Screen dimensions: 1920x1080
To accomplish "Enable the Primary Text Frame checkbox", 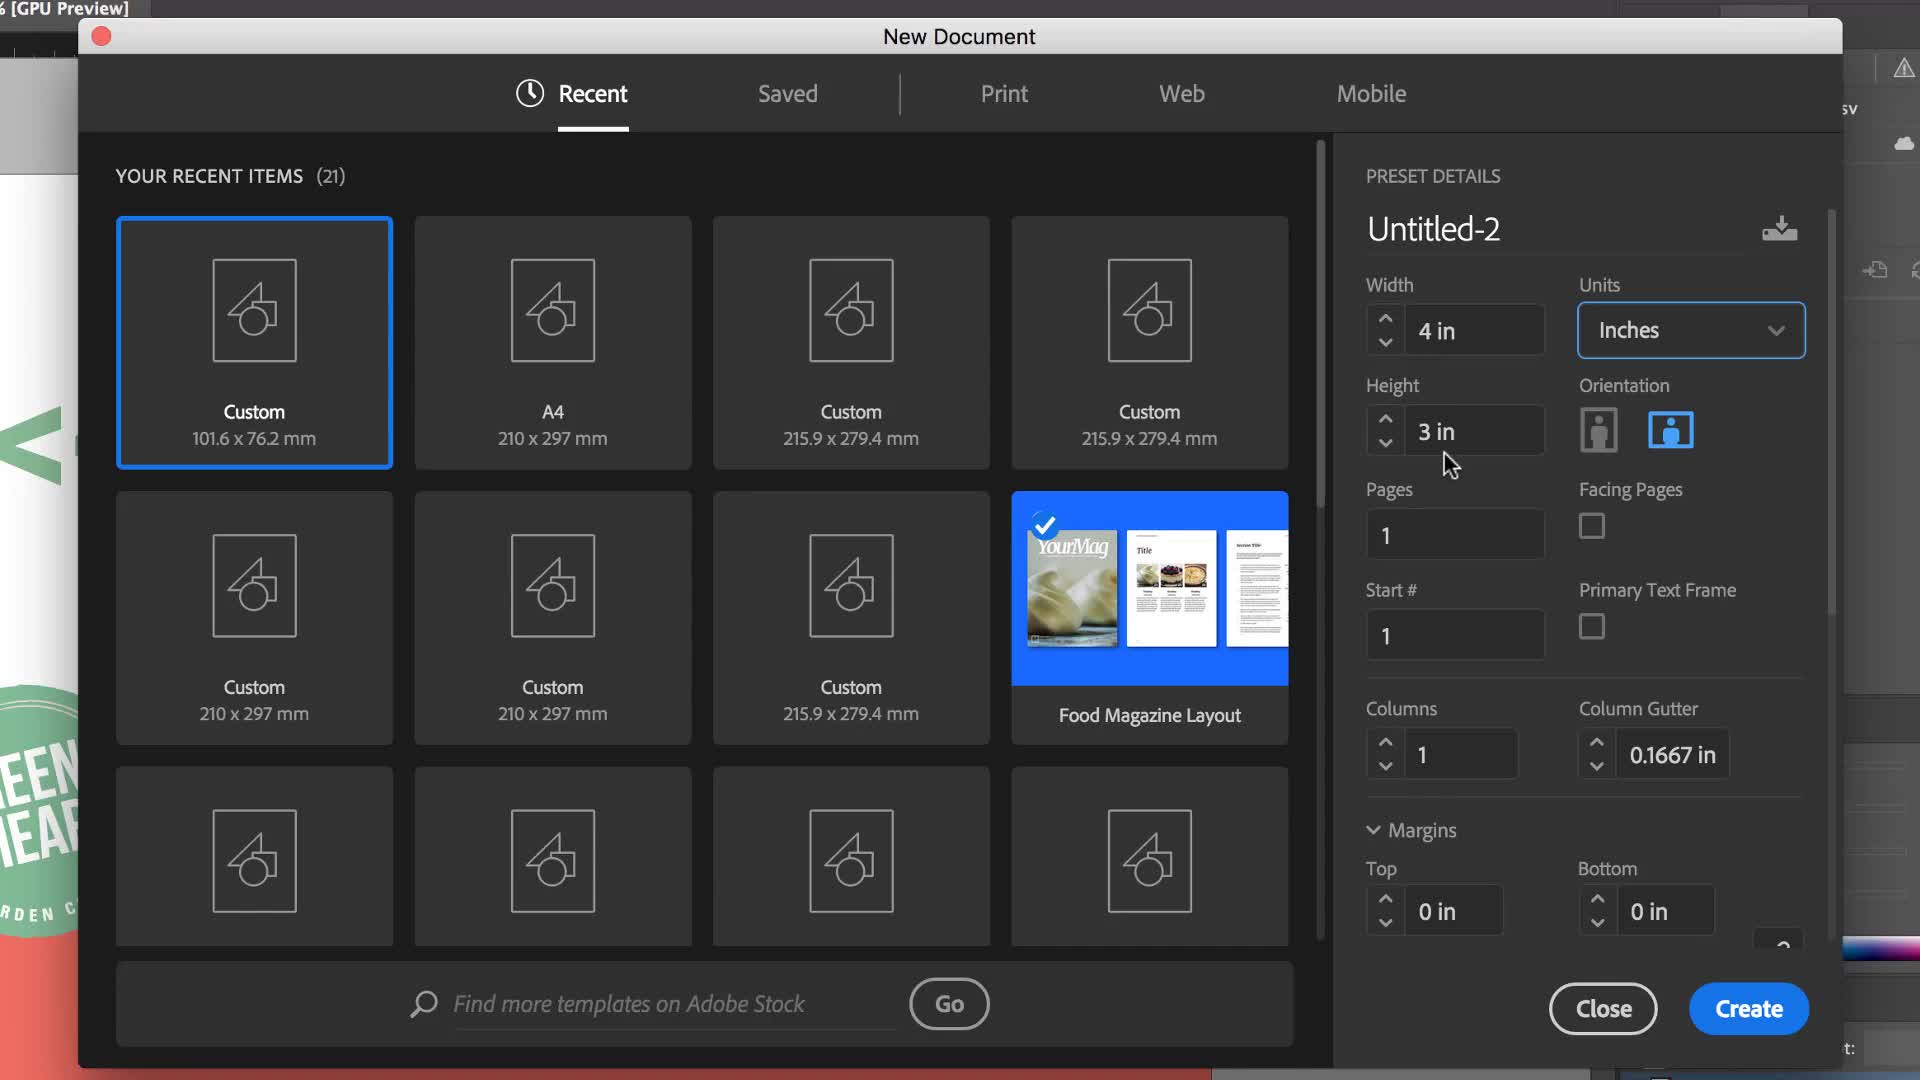I will [x=1592, y=627].
